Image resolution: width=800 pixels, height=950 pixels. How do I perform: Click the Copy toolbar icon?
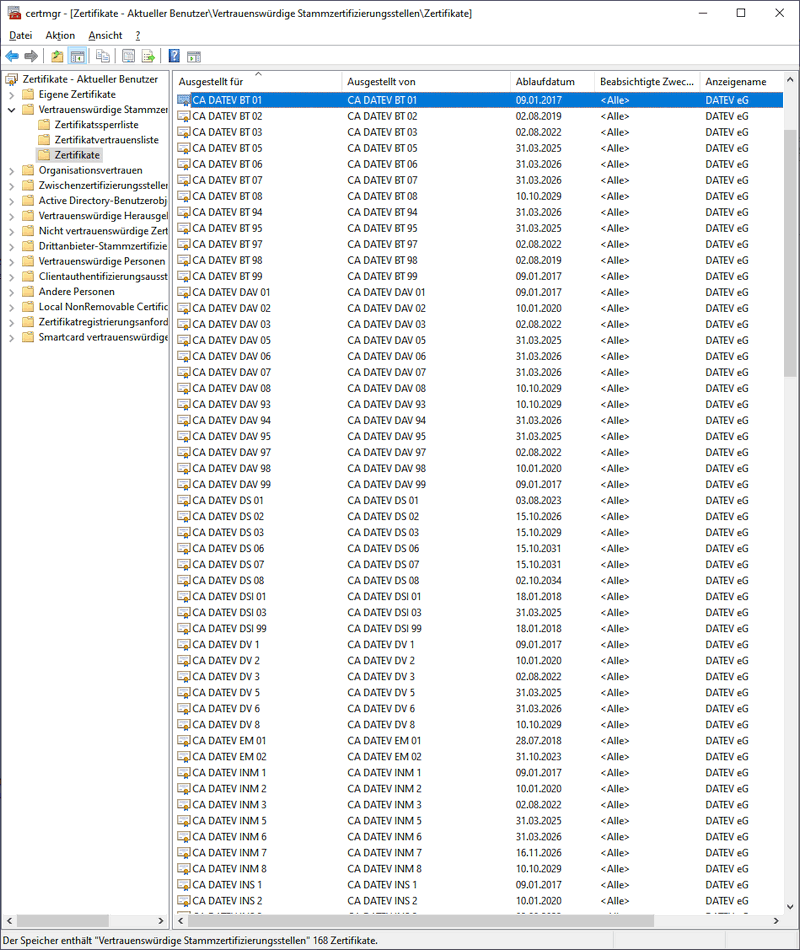(x=103, y=56)
